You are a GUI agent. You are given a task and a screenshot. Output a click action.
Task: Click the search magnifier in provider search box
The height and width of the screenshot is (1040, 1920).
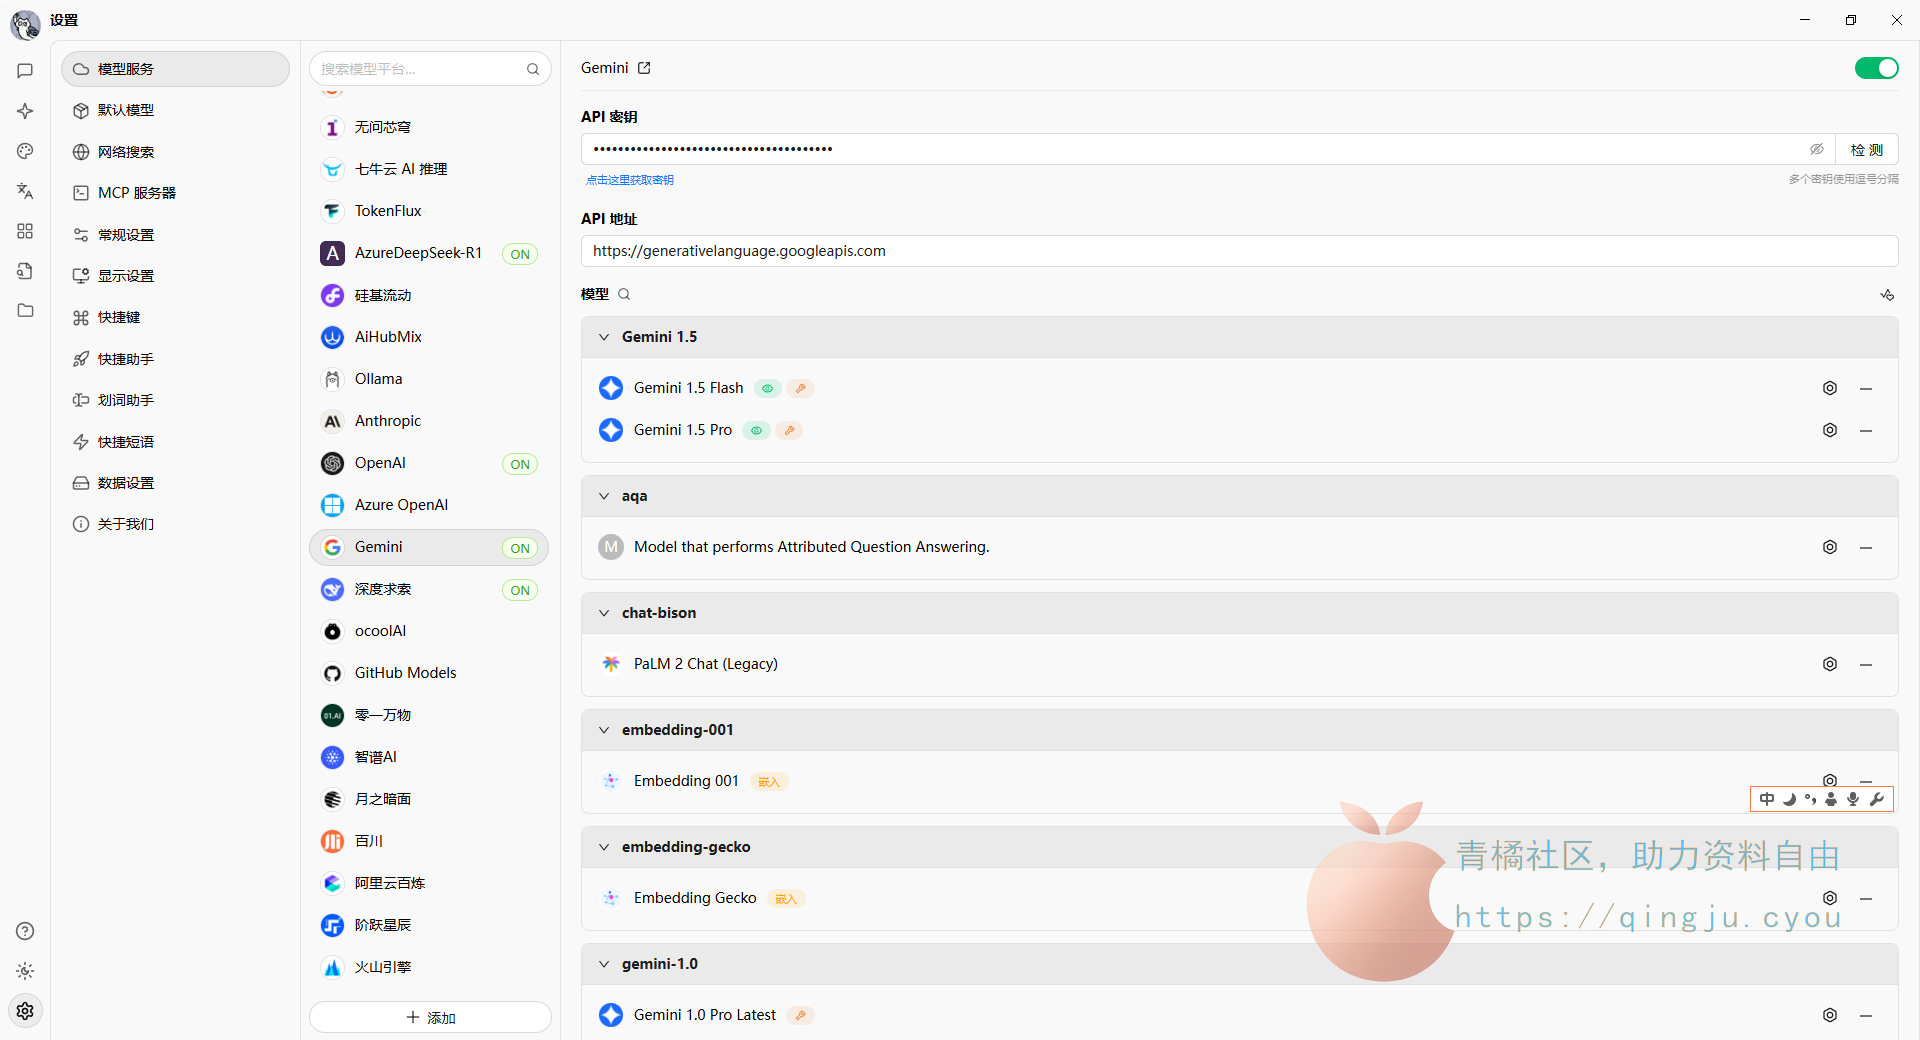pyautogui.click(x=533, y=69)
